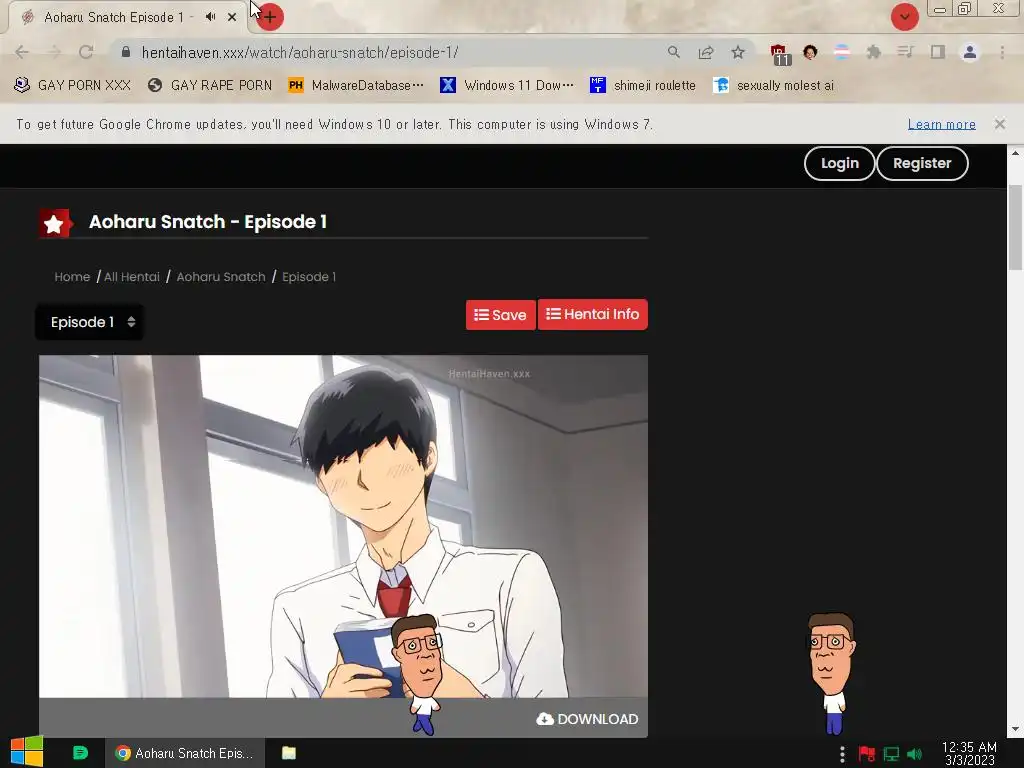
Task: Expand the Episode 1 selector dropdown
Action: click(90, 322)
